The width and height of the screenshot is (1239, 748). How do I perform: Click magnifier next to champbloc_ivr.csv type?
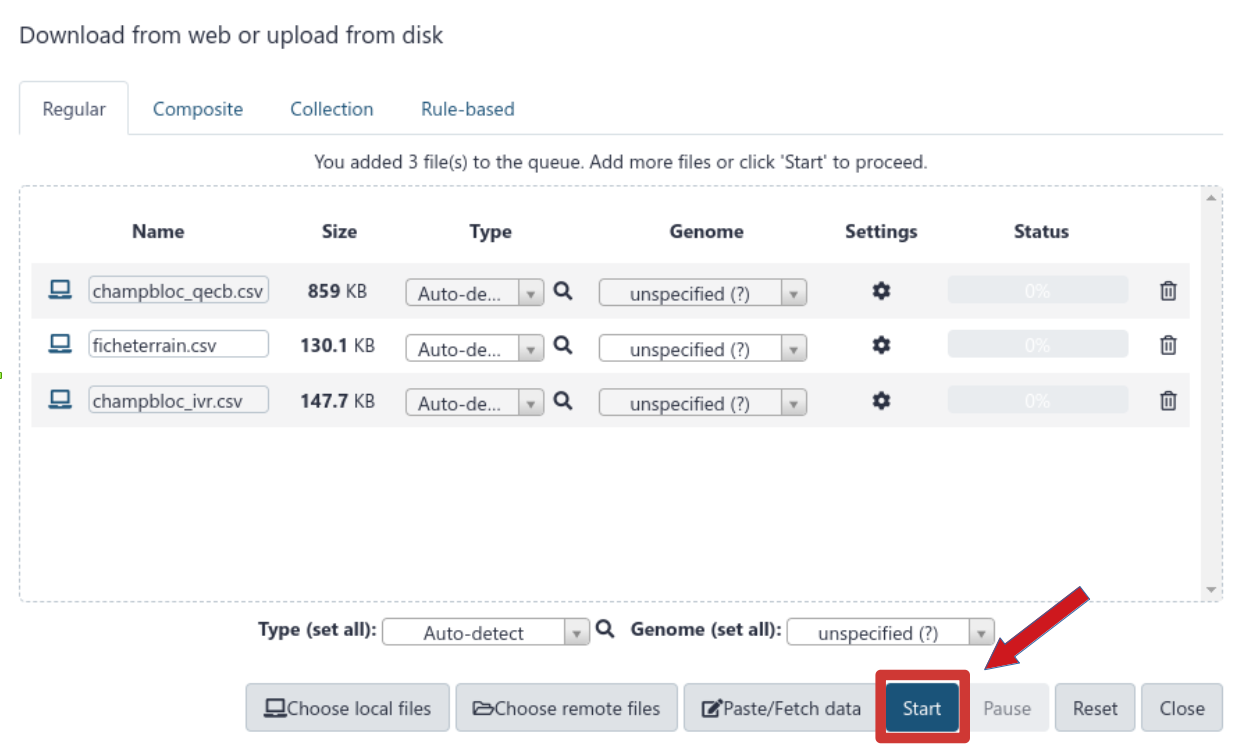click(563, 400)
